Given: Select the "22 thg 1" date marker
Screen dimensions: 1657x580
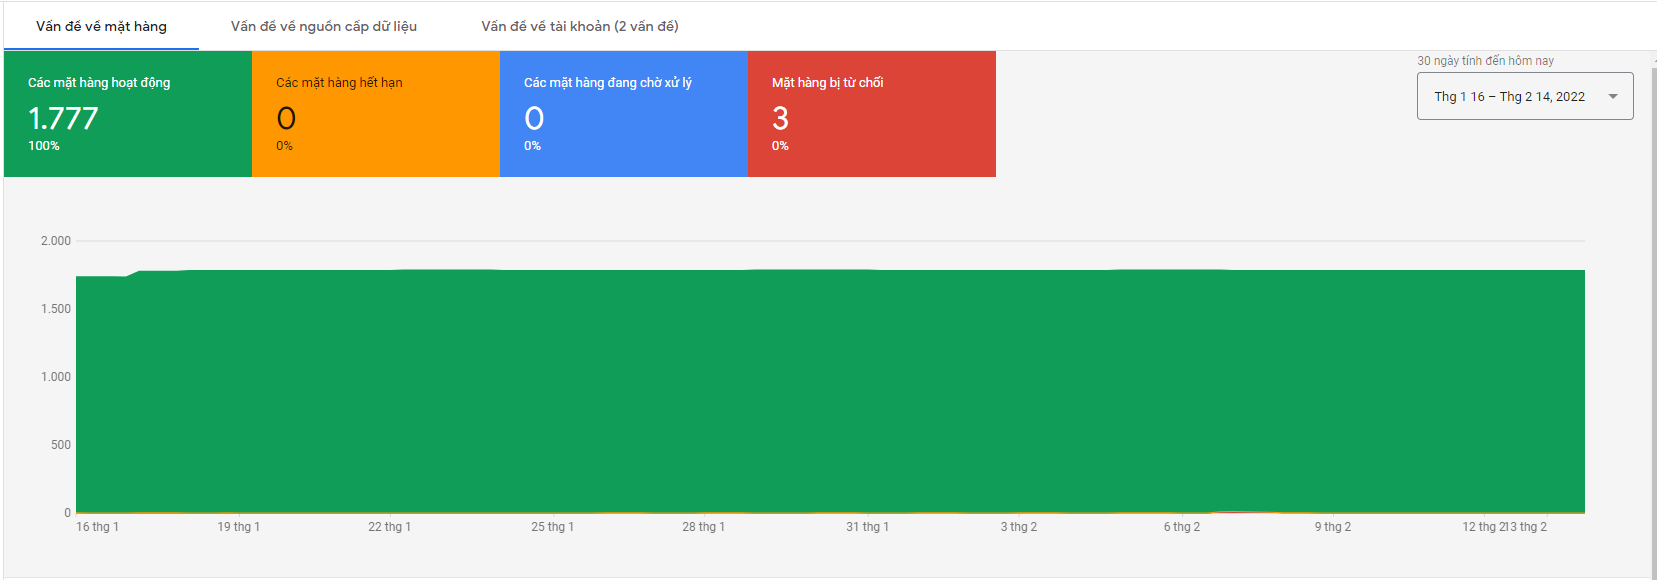Looking at the screenshot, I should pos(389,527).
